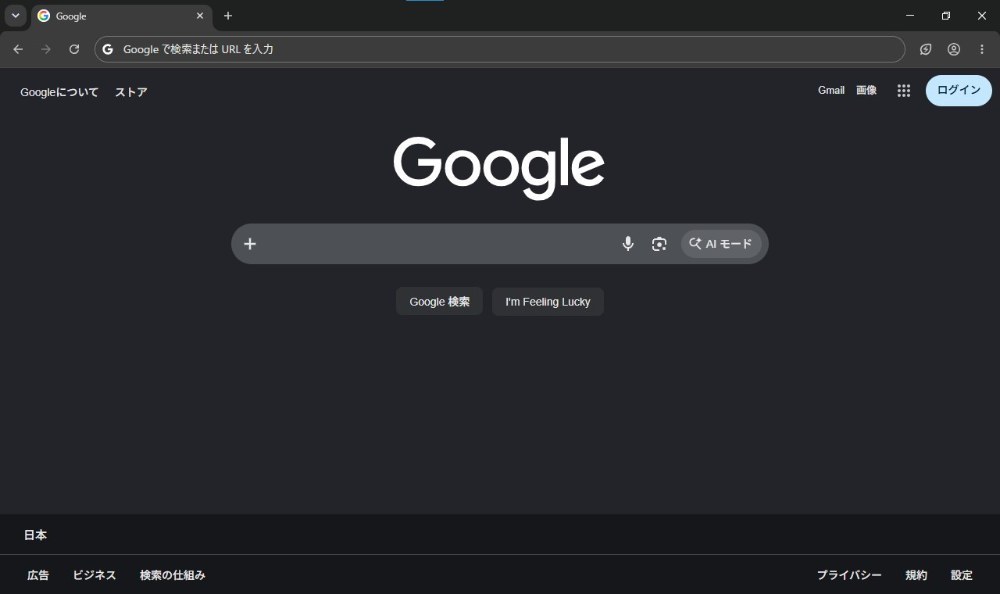The width and height of the screenshot is (1000, 594).
Task: Open the Chrome profile icon
Action: (953, 49)
